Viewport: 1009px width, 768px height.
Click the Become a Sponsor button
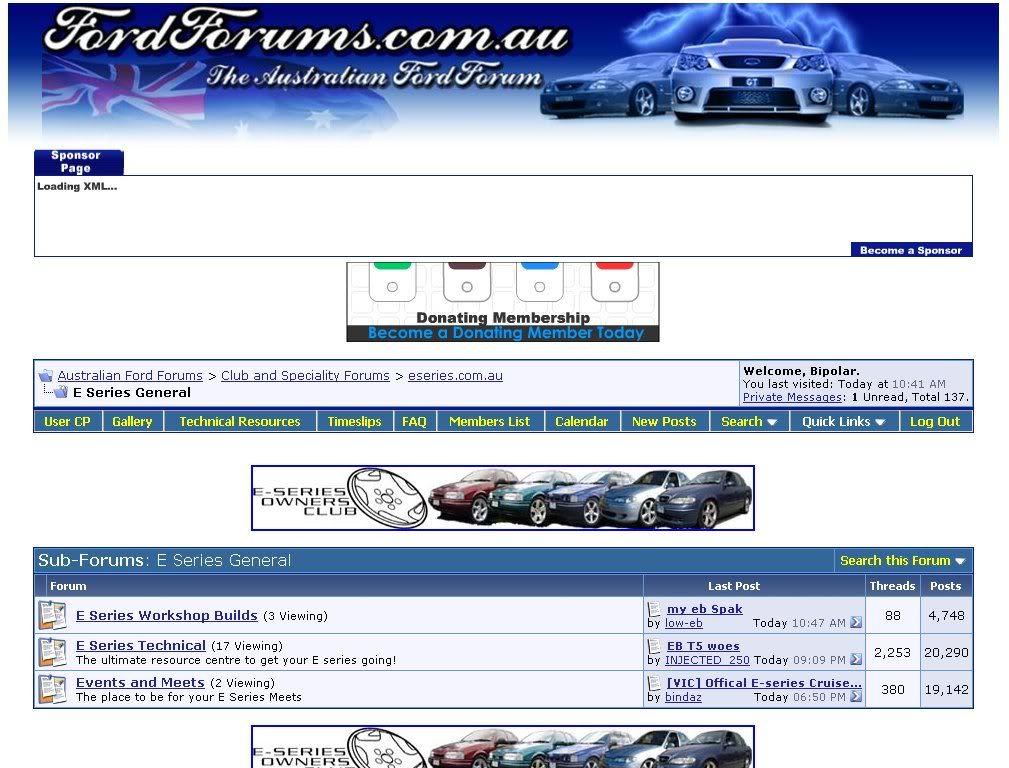(x=911, y=250)
